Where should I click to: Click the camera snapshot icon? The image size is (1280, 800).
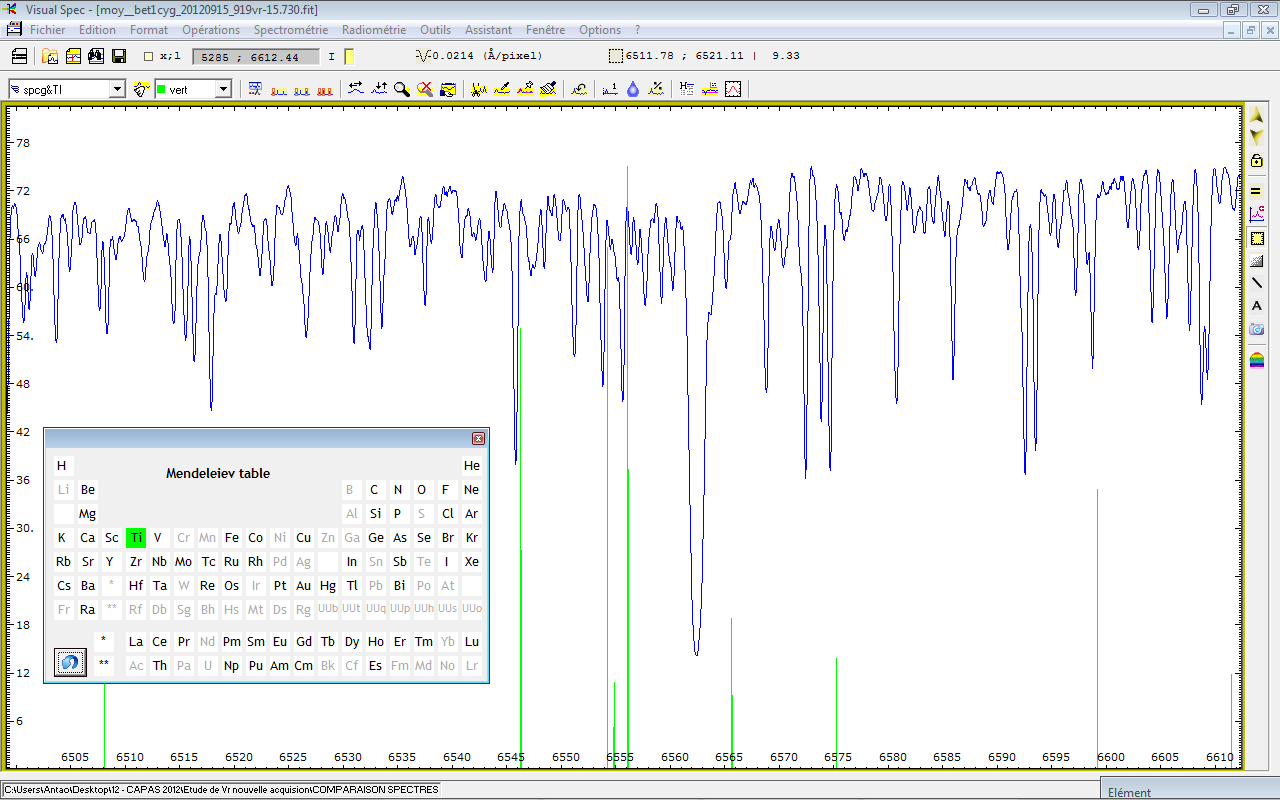(x=1257, y=330)
